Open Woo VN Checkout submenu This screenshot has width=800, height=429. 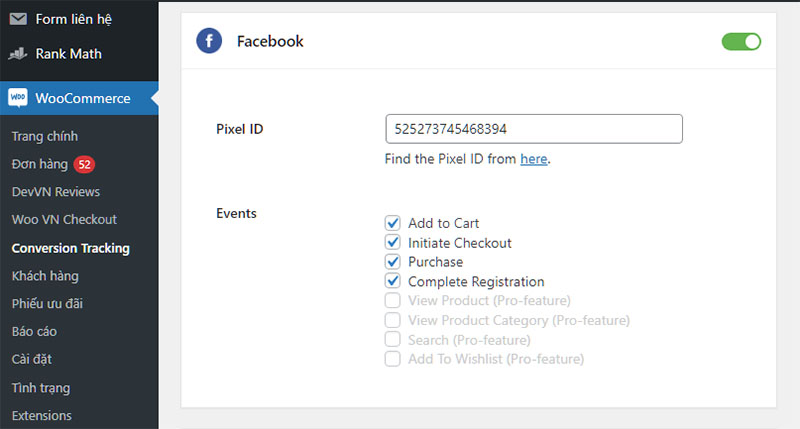pyautogui.click(x=64, y=219)
